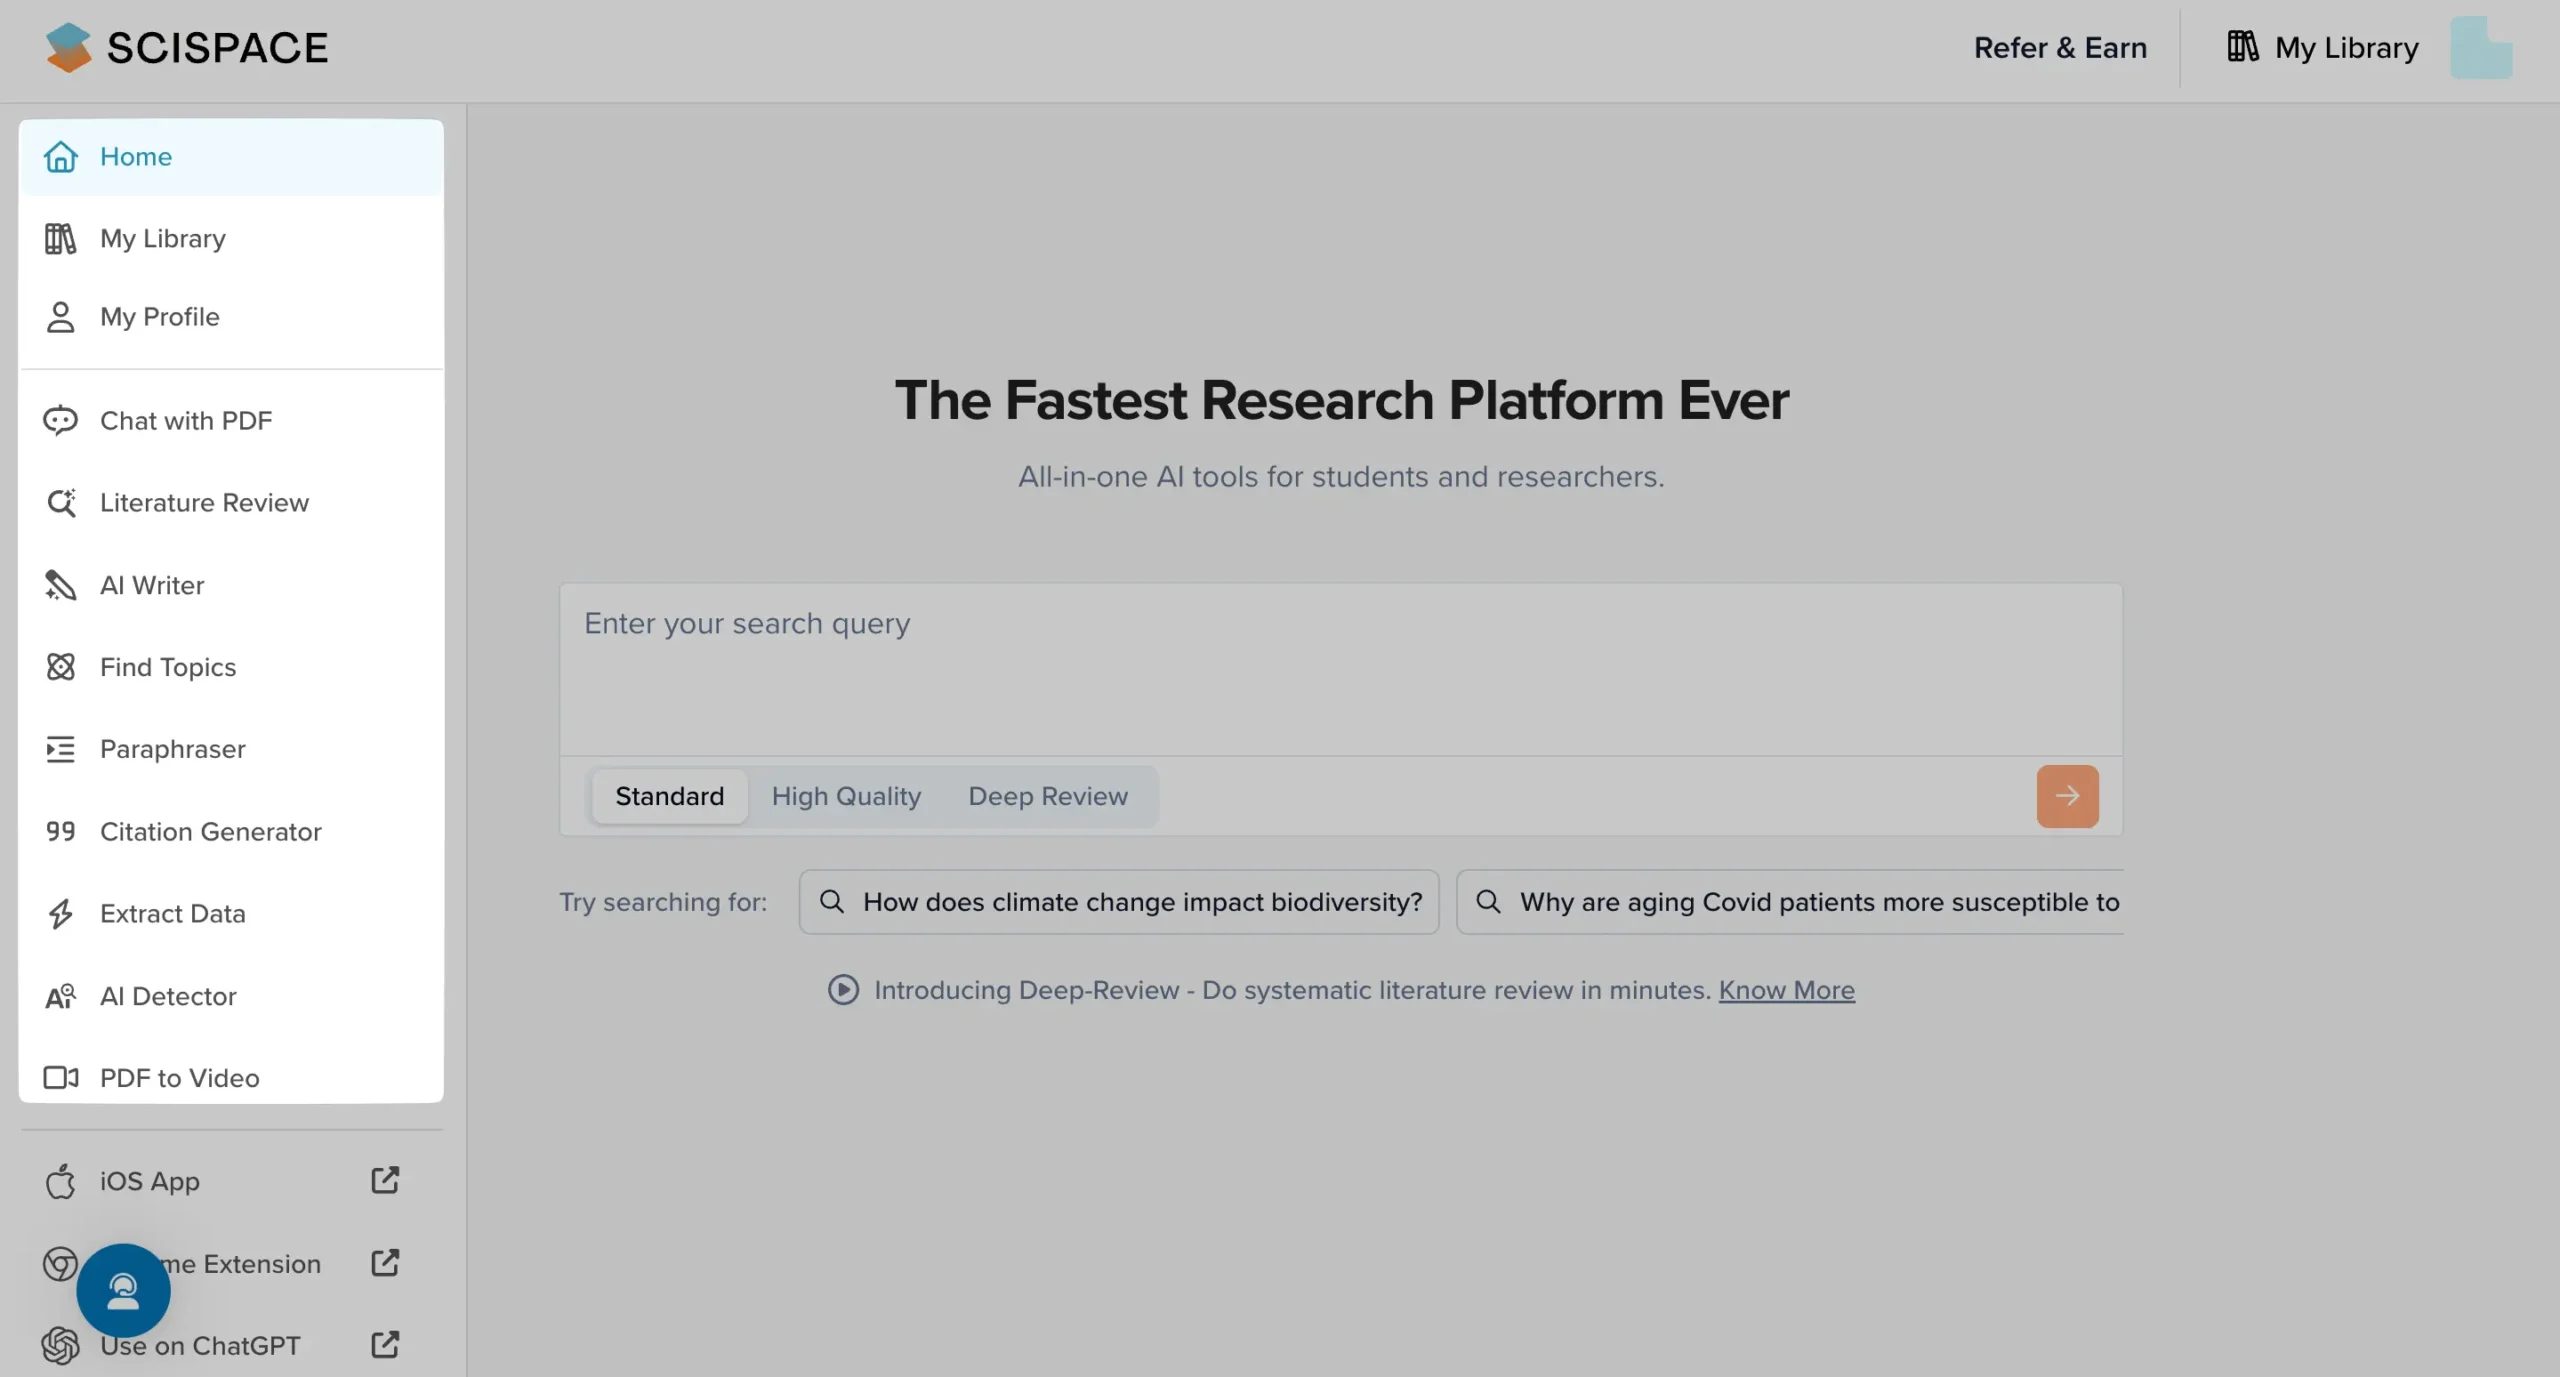Screen dimensions: 2560x1377
Task: Click the Extract Data lightning icon
Action: coord(61,914)
